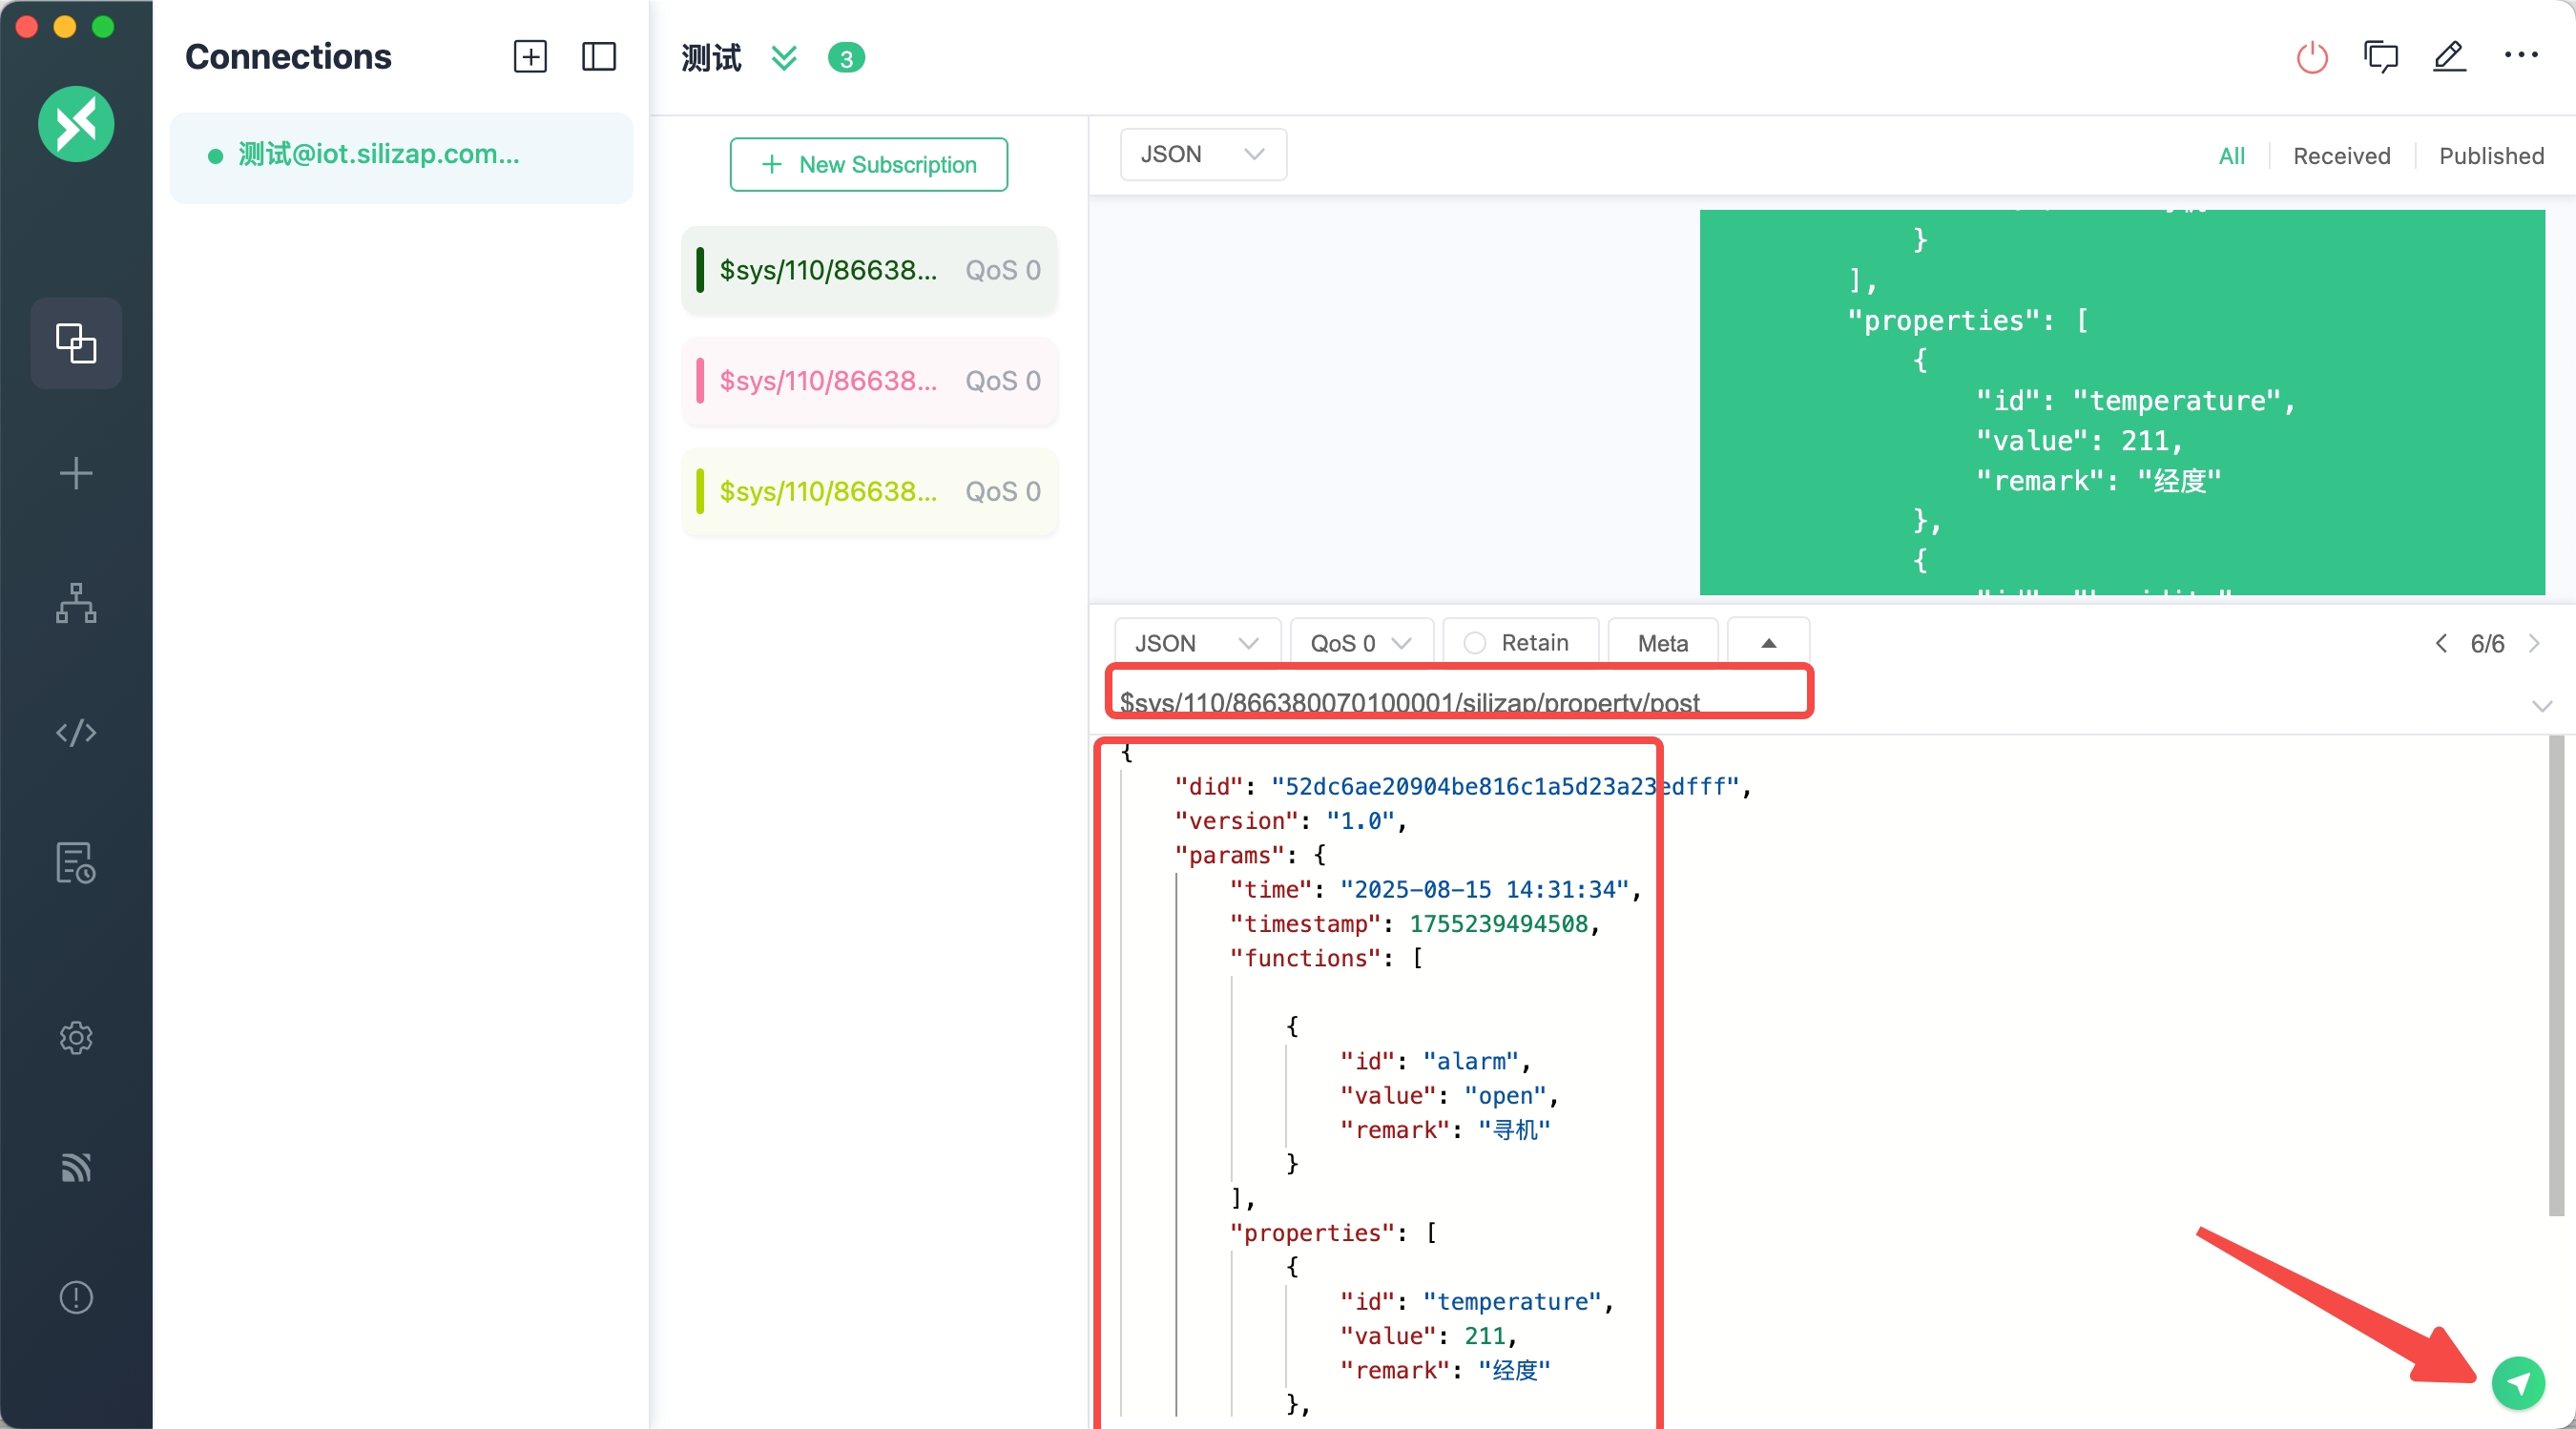Viewport: 2576px width, 1429px height.
Task: Click the red disconnect power icon
Action: 2311,57
